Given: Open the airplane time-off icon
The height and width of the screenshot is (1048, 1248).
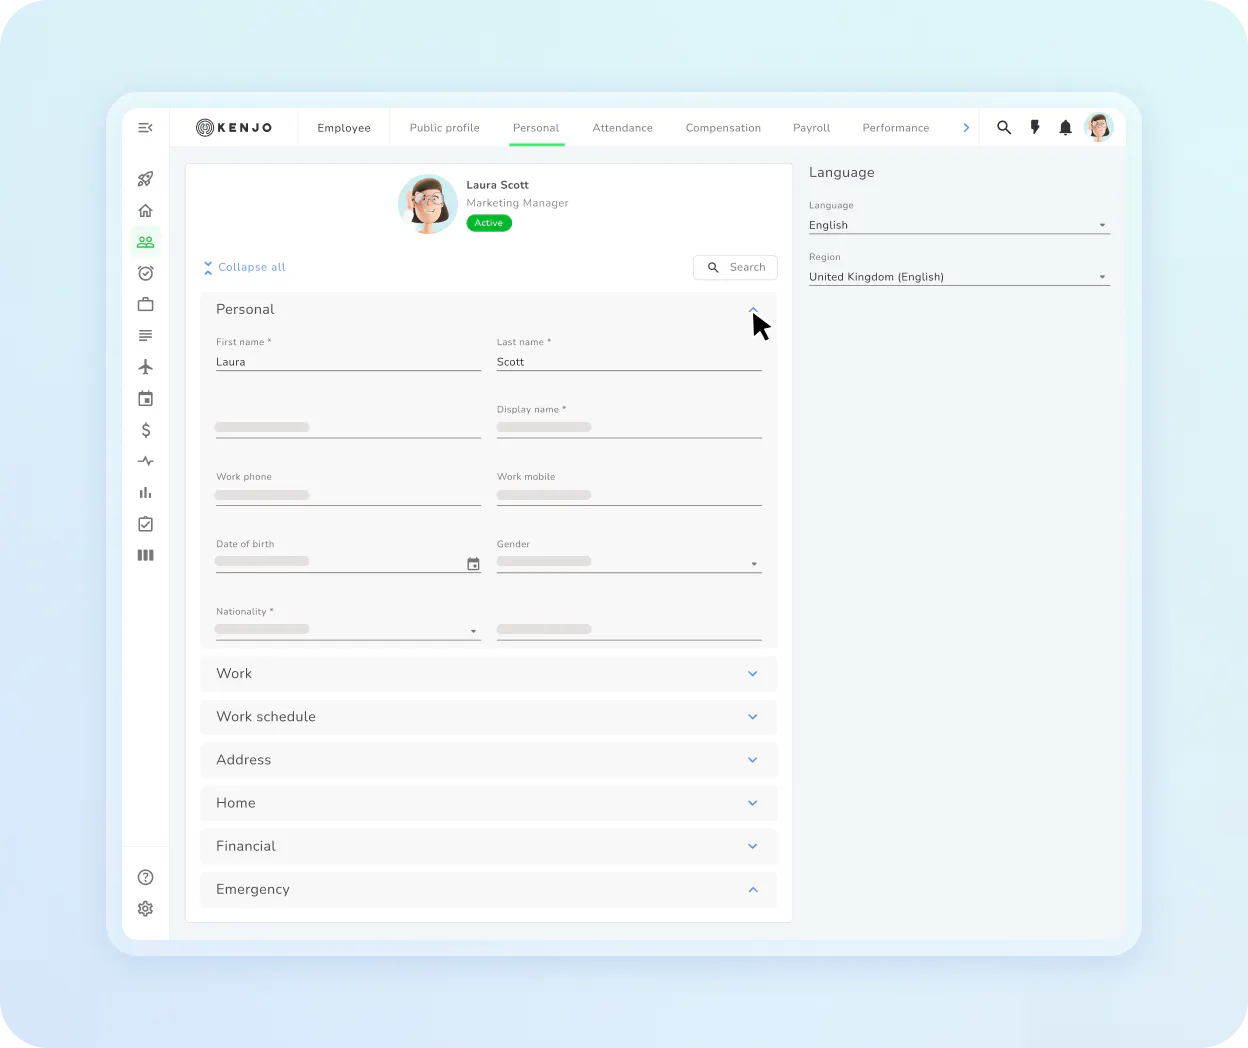Looking at the screenshot, I should coord(145,367).
